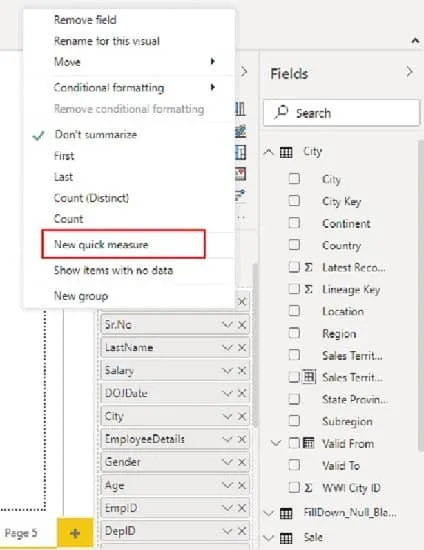The image size is (424, 550).
Task: Click Remove field in the context menu
Action: [85, 20]
